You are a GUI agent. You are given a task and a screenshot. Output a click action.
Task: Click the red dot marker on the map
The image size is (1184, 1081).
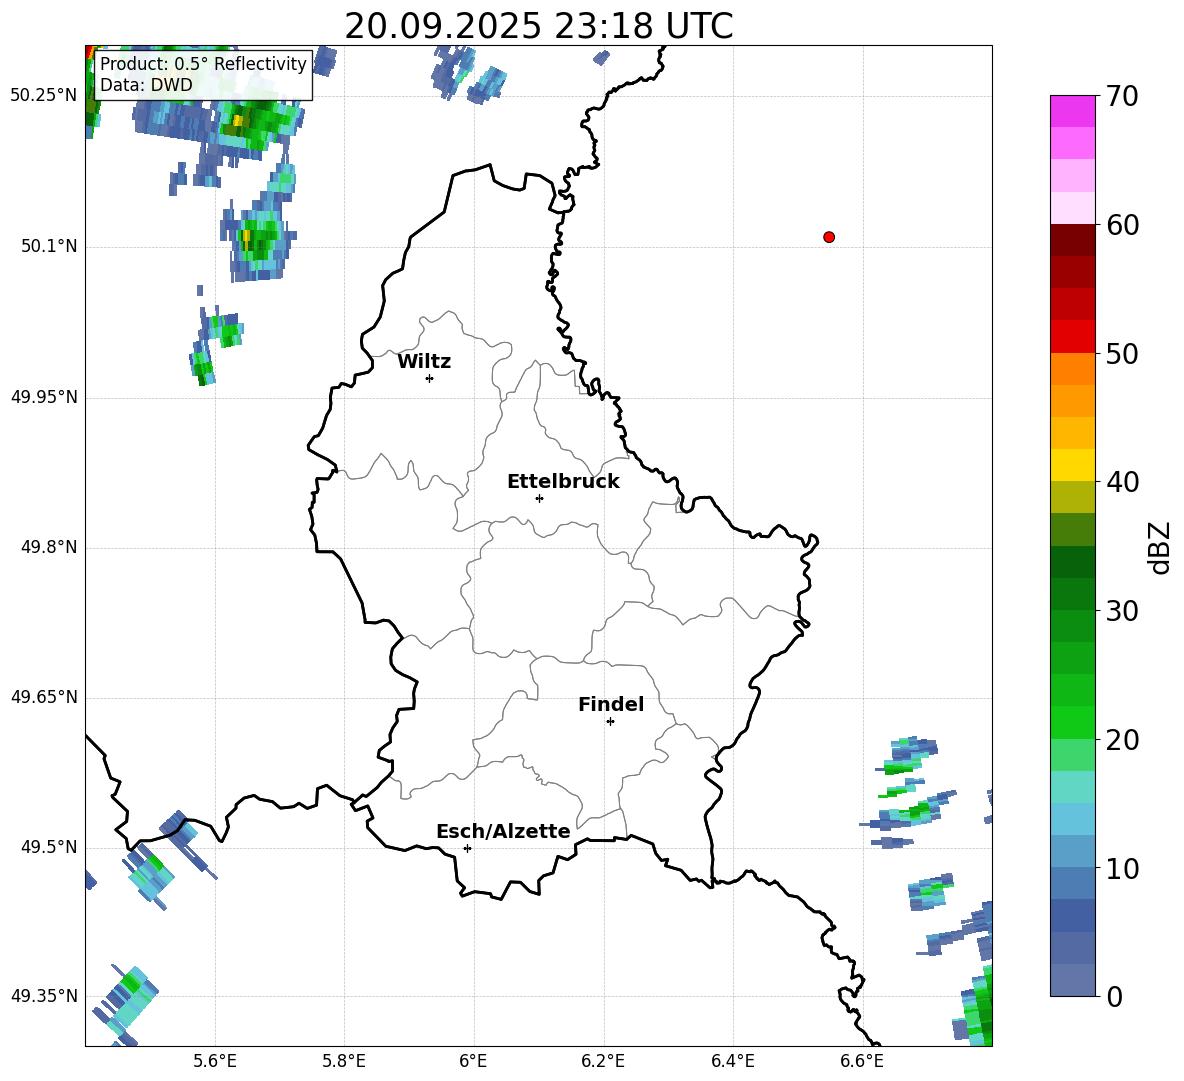pos(829,237)
